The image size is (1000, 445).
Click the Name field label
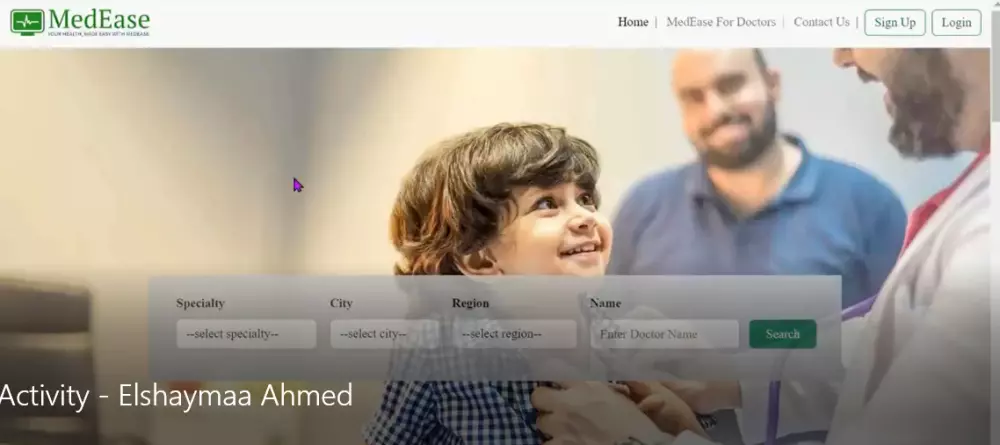click(x=605, y=303)
